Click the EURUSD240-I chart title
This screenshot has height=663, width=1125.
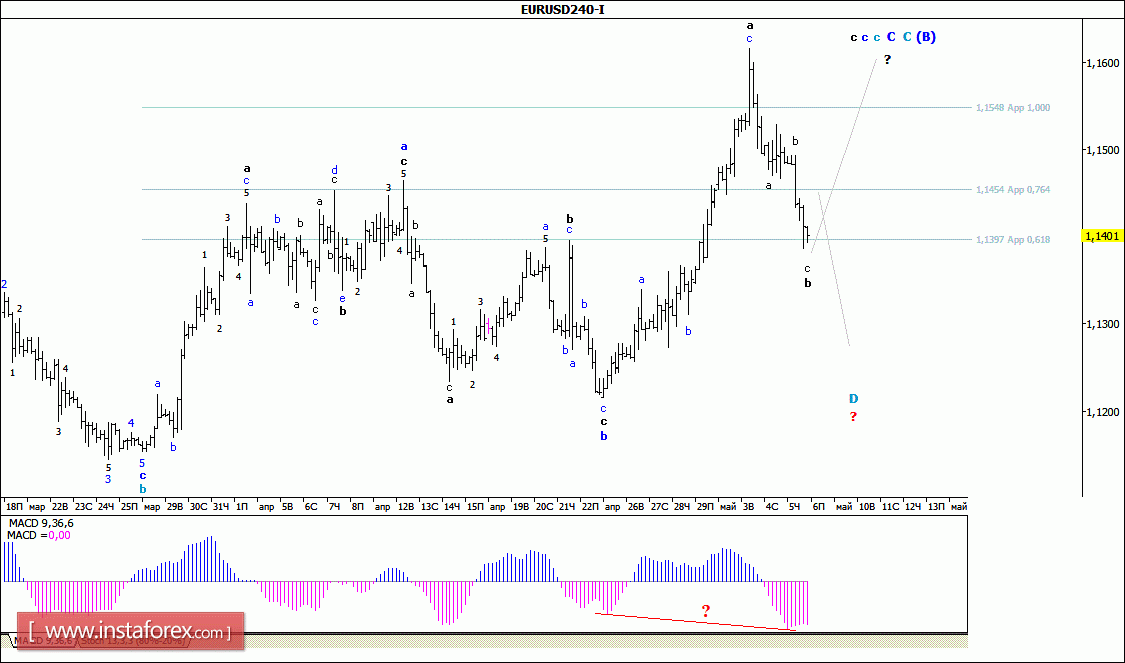(x=562, y=9)
